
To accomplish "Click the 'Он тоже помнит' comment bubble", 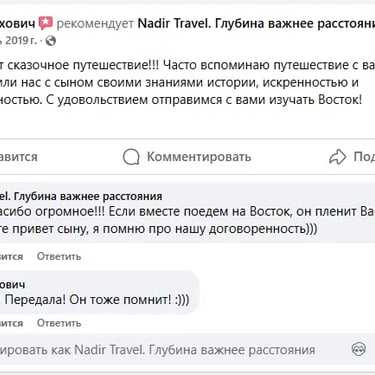I will 99,293.
